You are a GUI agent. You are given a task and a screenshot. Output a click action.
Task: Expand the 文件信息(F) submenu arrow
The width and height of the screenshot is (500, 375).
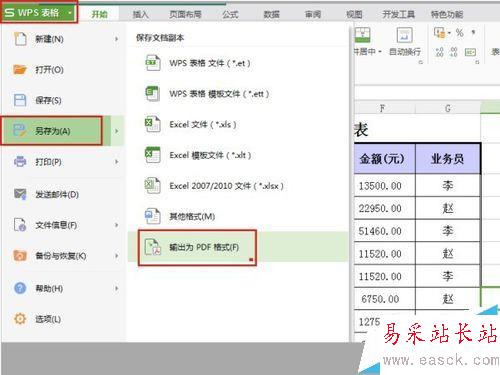coord(116,225)
